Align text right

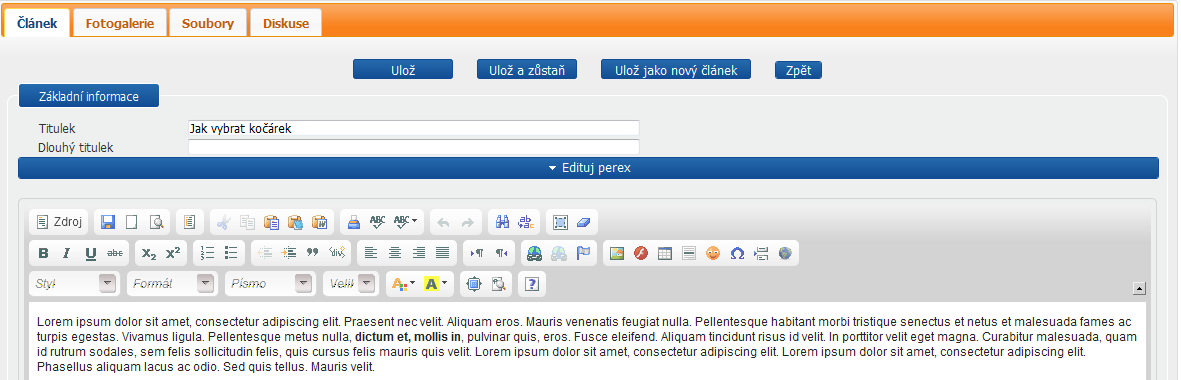point(419,254)
